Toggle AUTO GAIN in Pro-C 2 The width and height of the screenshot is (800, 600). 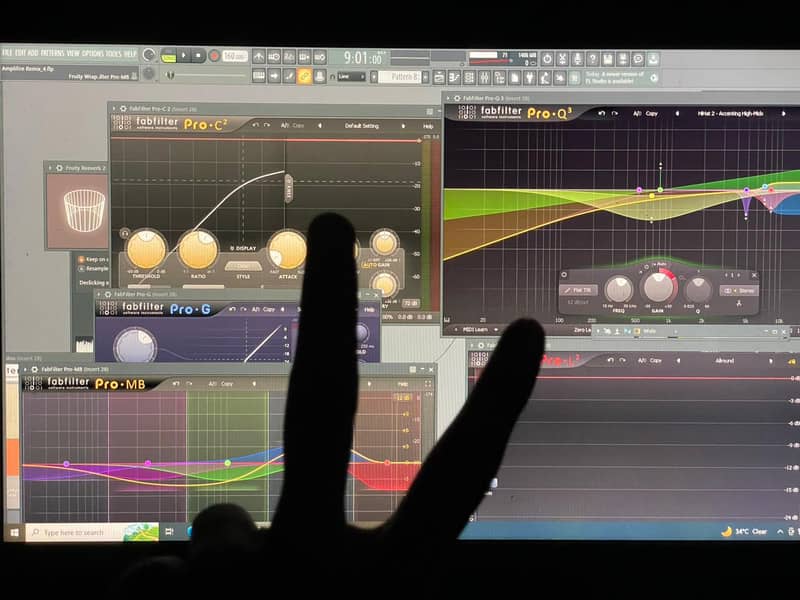(x=376, y=265)
